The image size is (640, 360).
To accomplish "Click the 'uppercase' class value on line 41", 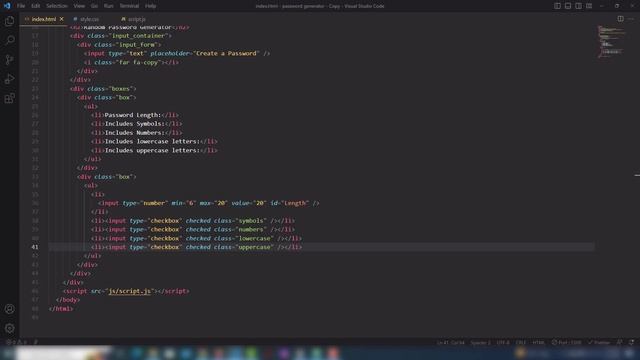I will coord(254,247).
